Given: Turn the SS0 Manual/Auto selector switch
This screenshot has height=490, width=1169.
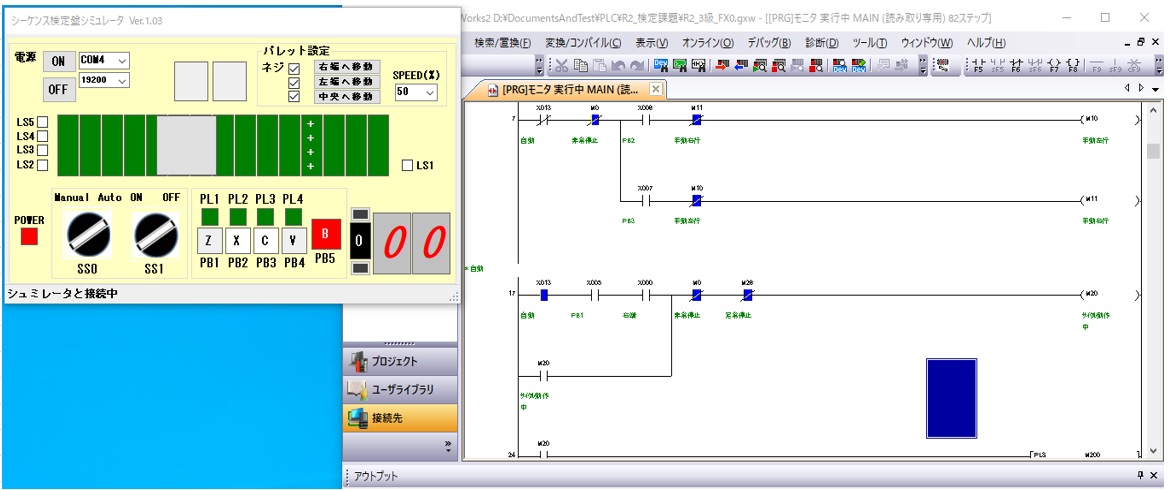Looking at the screenshot, I should tap(88, 234).
